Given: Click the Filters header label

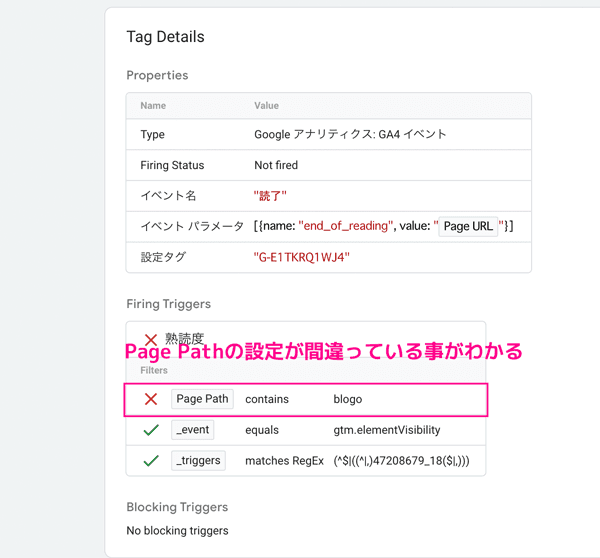Looking at the screenshot, I should click(154, 370).
